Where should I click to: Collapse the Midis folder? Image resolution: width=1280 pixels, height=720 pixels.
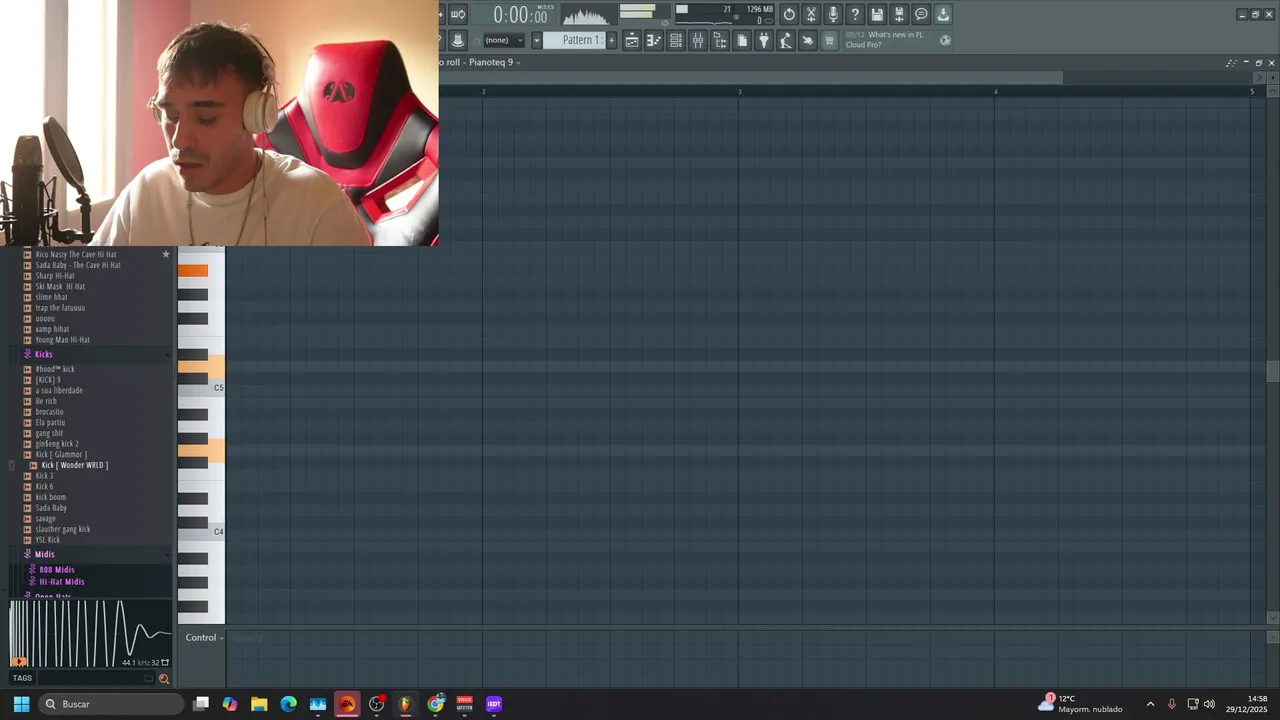pyautogui.click(x=44, y=554)
